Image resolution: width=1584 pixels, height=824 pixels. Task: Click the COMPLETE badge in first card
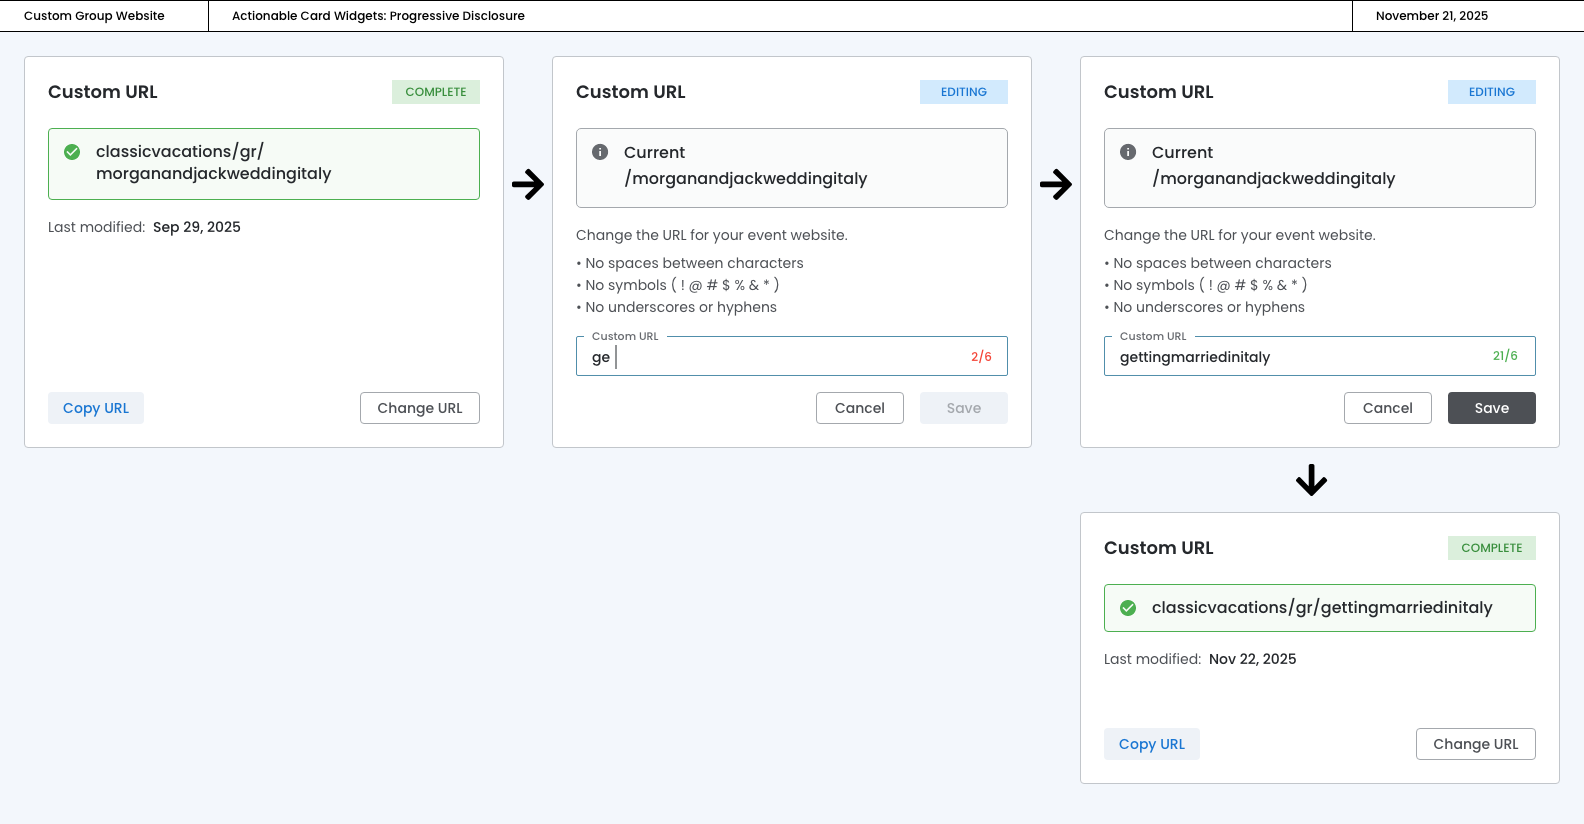[436, 92]
